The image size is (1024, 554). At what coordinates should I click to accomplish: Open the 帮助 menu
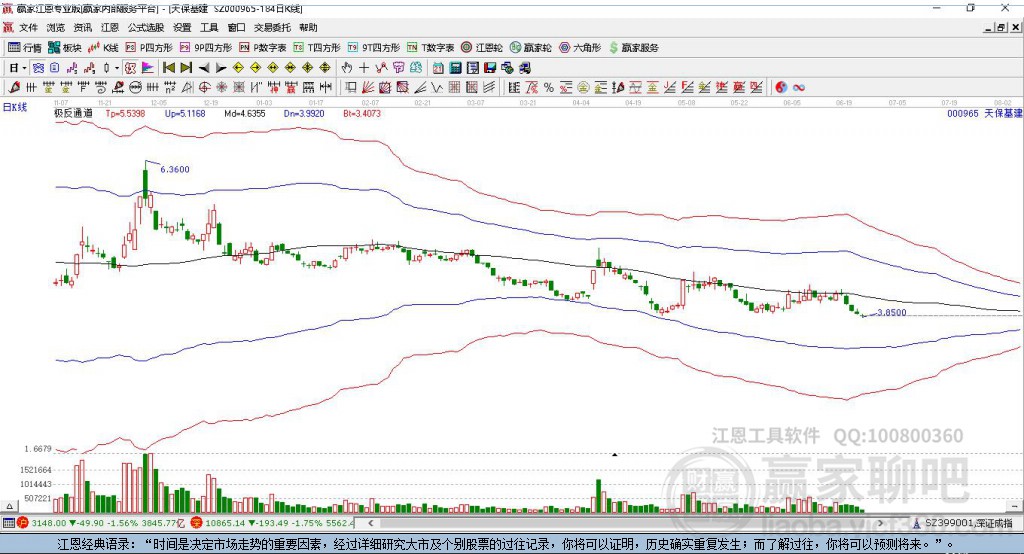pos(308,27)
